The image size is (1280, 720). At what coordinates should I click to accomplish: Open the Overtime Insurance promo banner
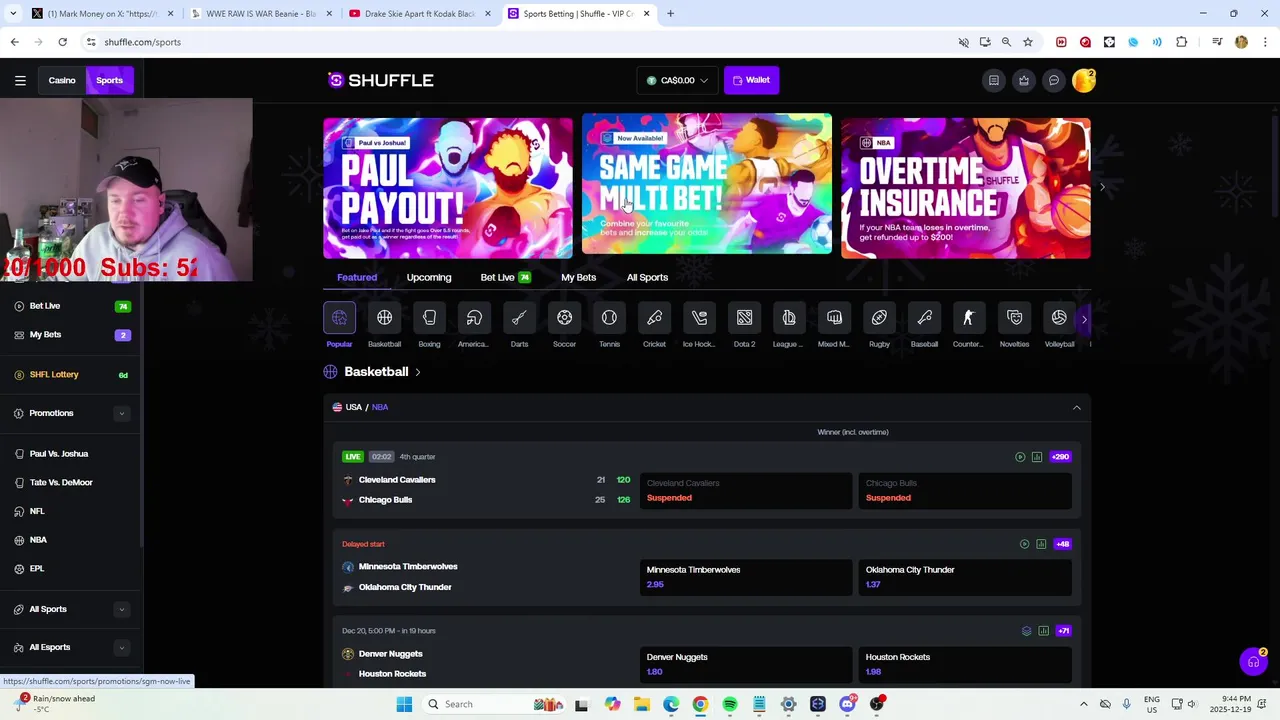point(965,188)
